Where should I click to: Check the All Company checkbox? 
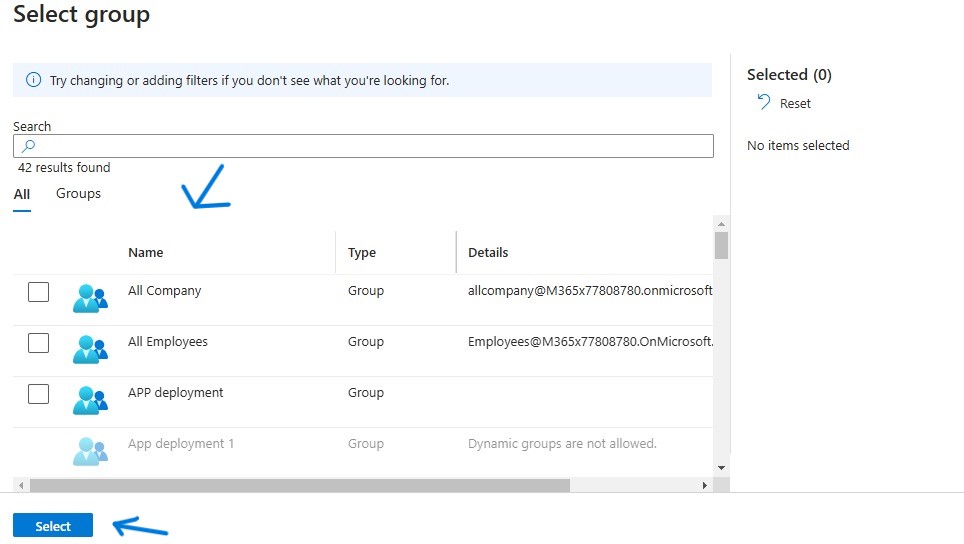pyautogui.click(x=38, y=292)
